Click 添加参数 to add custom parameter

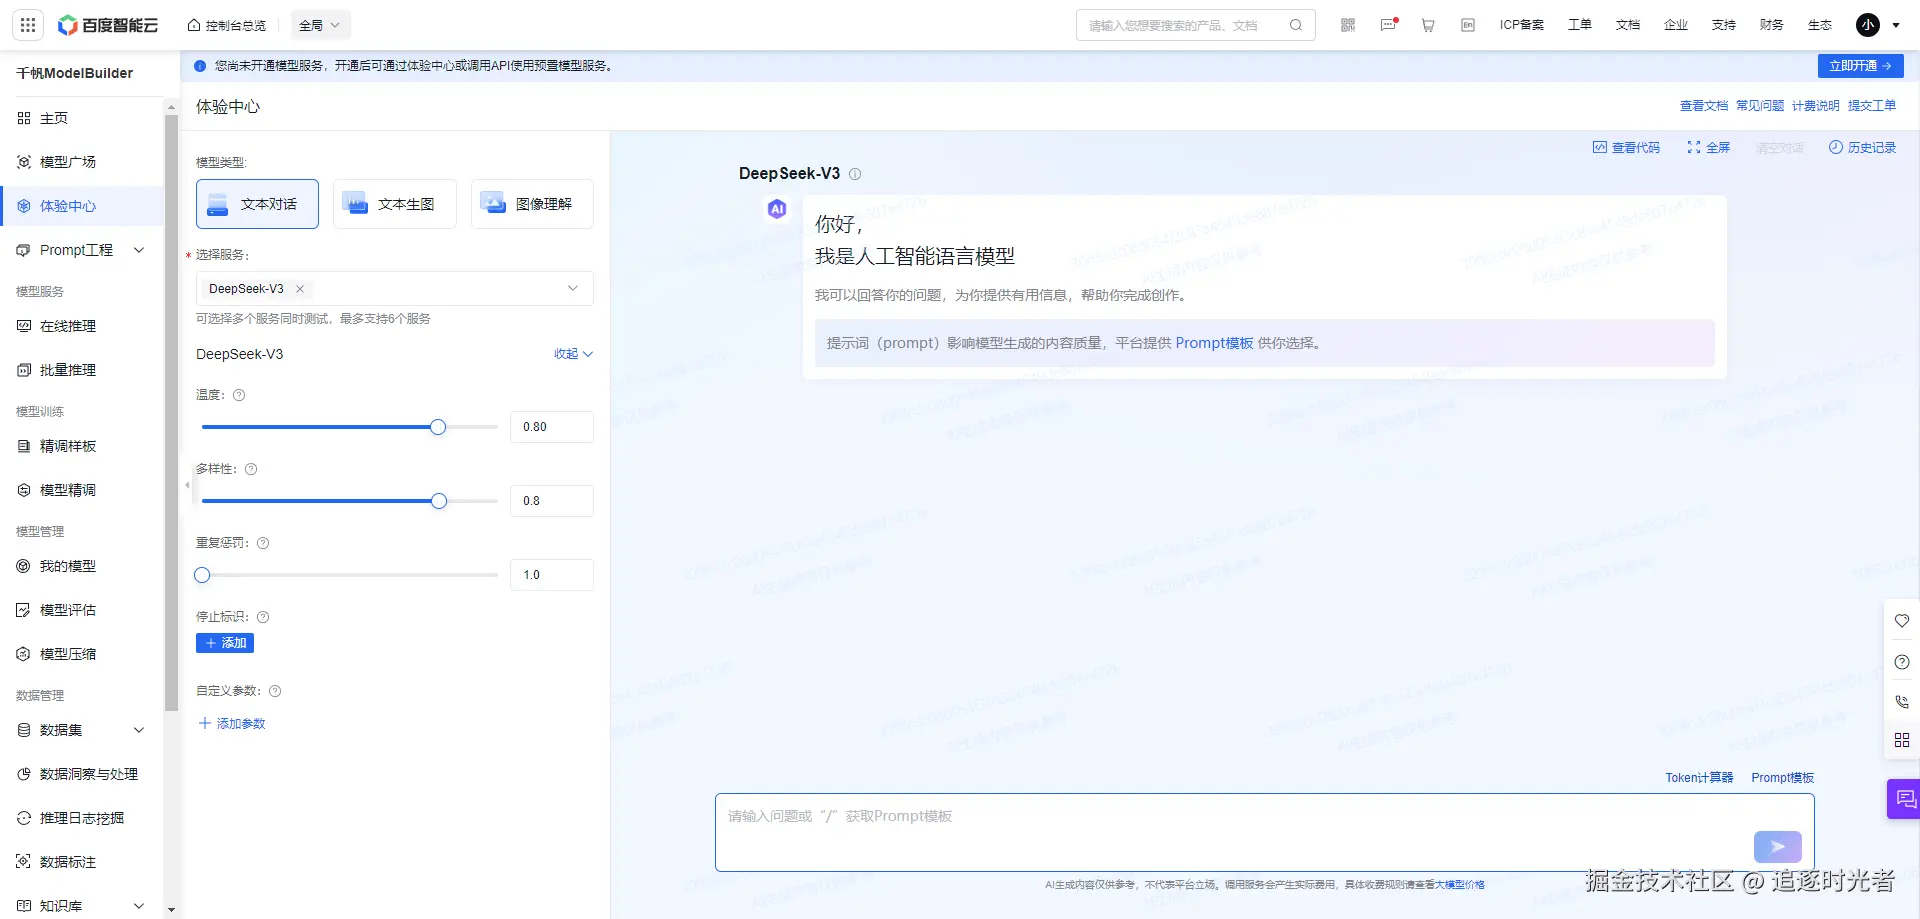click(x=232, y=724)
